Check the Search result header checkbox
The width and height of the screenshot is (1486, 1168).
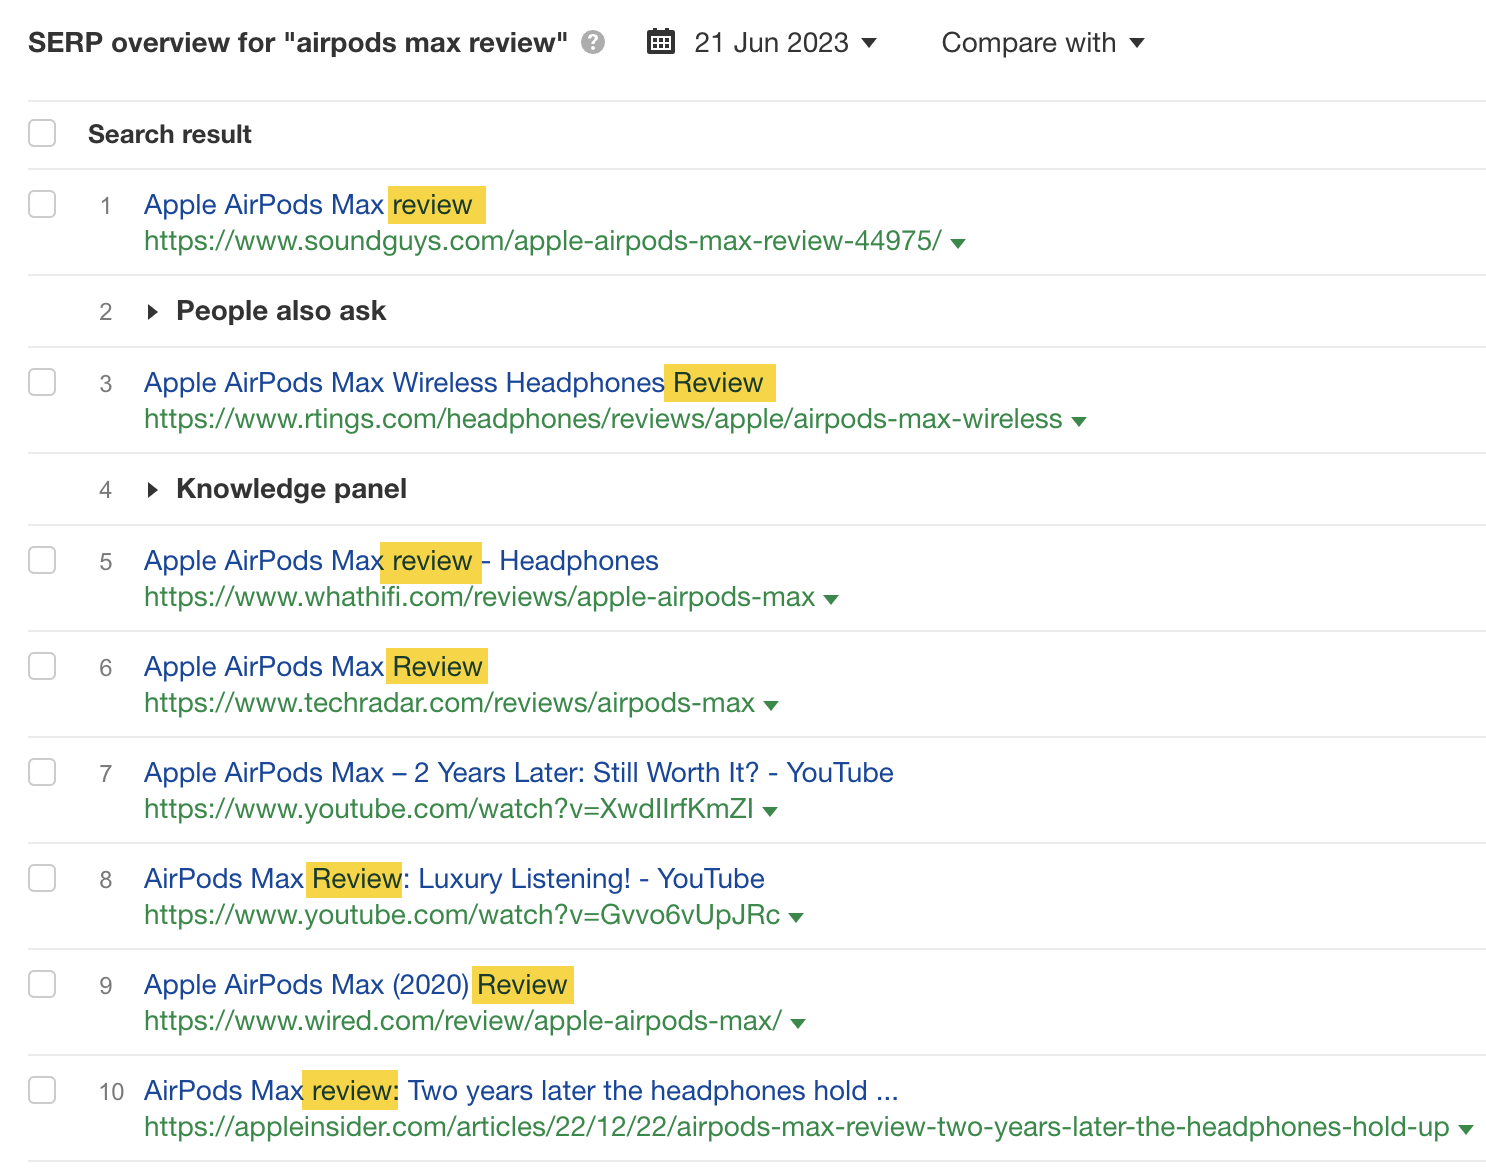42,132
